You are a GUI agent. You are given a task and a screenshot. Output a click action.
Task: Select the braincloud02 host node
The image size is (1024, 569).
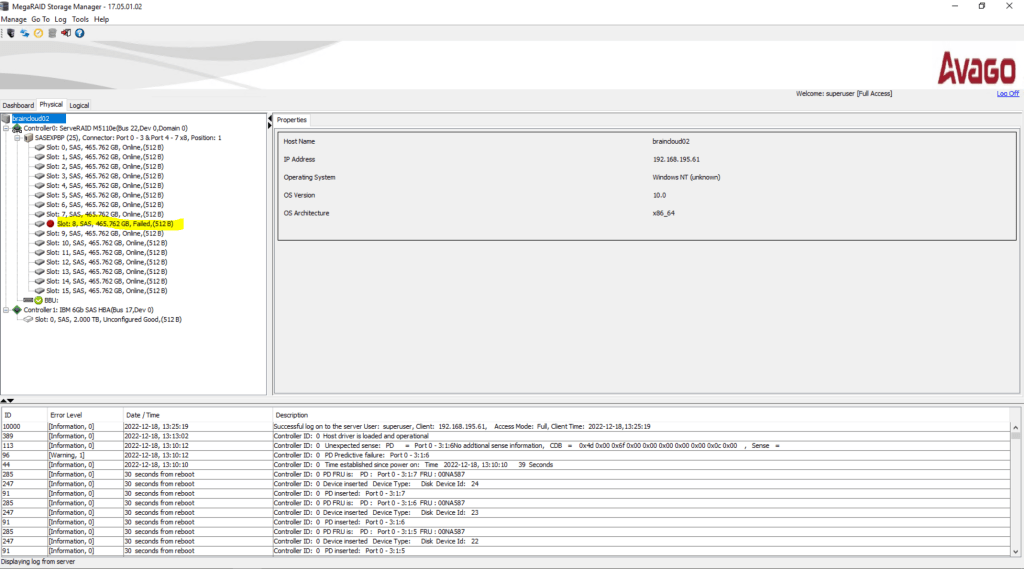pyautogui.click(x=39, y=119)
